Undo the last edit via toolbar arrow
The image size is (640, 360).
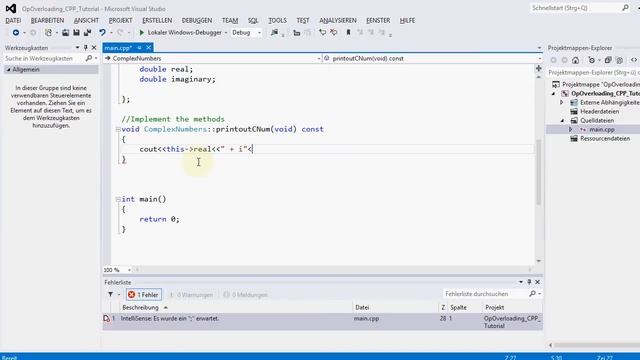pyautogui.click(x=102, y=33)
